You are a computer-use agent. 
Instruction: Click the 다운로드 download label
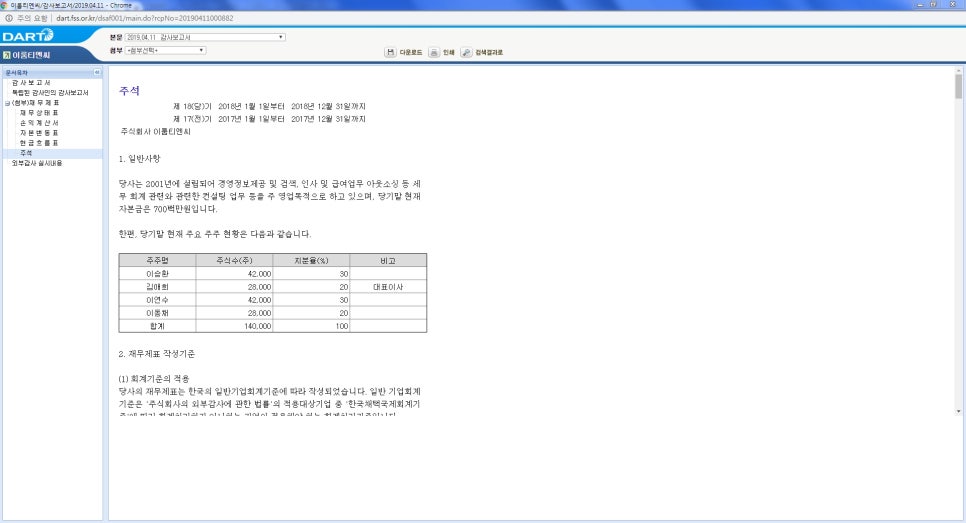pyautogui.click(x=410, y=52)
